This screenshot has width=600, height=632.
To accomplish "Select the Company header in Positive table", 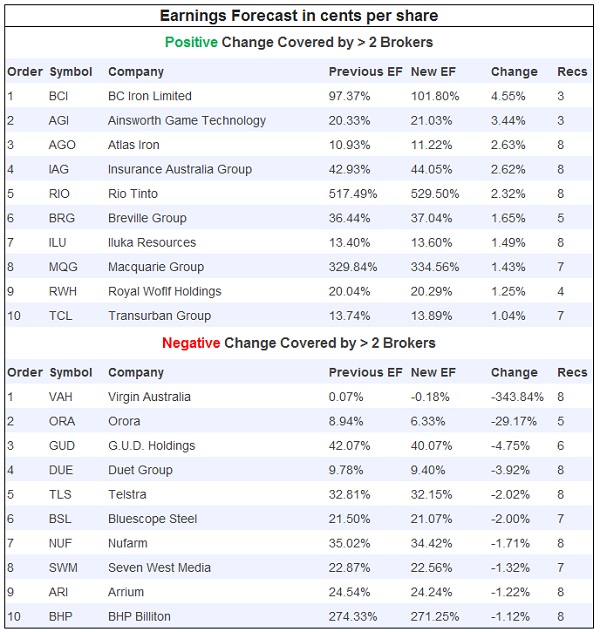I will 136,72.
